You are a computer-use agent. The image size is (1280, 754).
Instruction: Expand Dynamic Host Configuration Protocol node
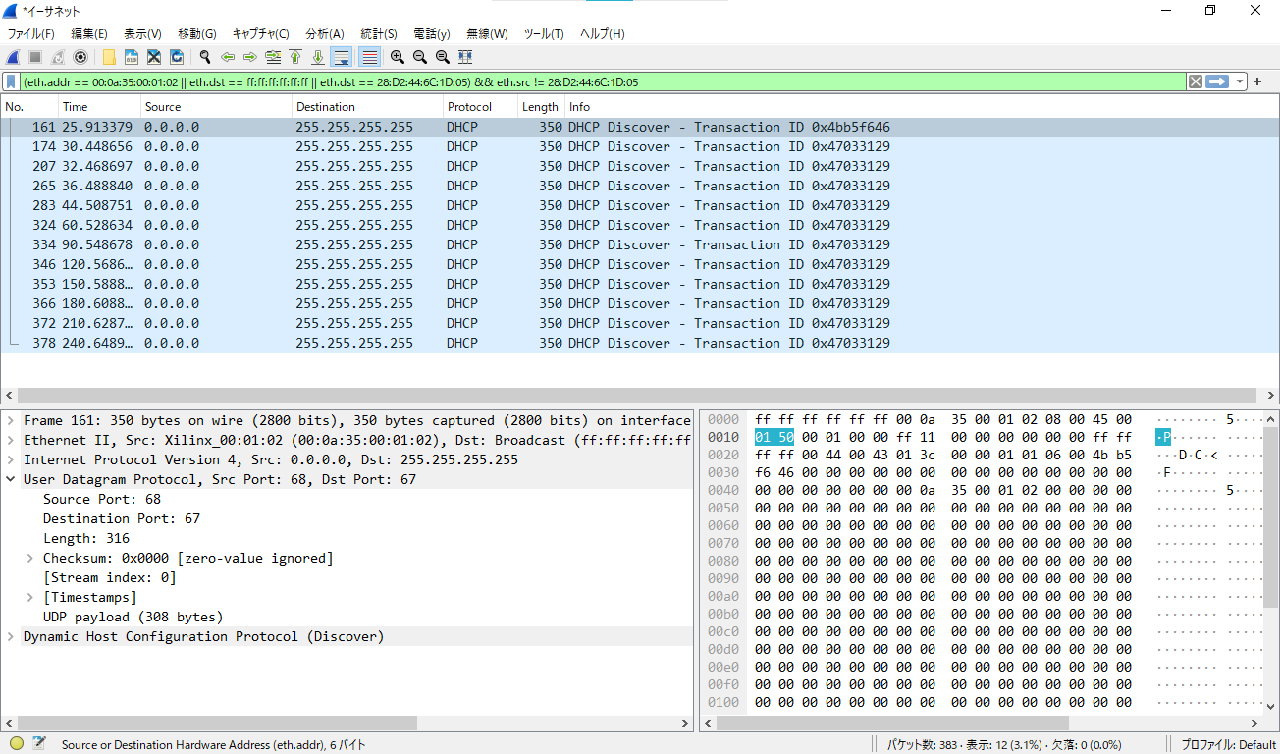point(11,636)
